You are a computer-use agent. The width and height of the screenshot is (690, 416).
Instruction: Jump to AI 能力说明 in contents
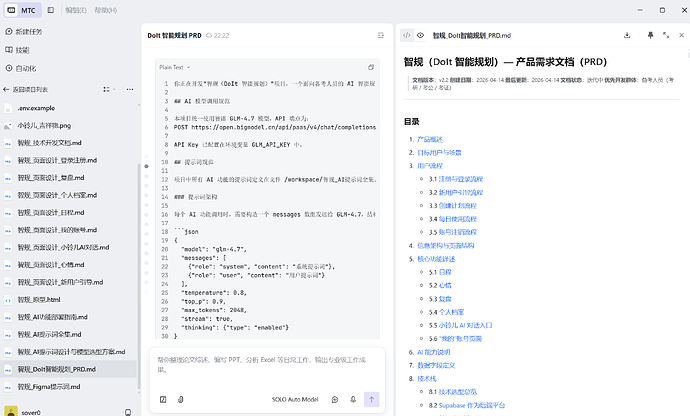coord(434,352)
